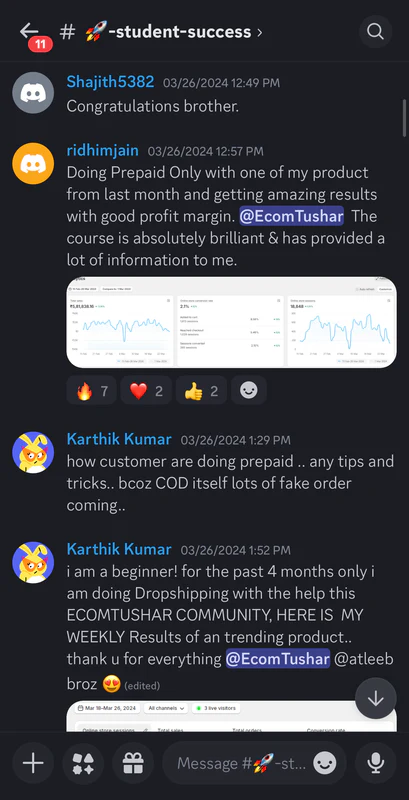Tap Karthik Kumar's avatar at 1:29 PM
The image size is (409, 800).
coord(33,453)
